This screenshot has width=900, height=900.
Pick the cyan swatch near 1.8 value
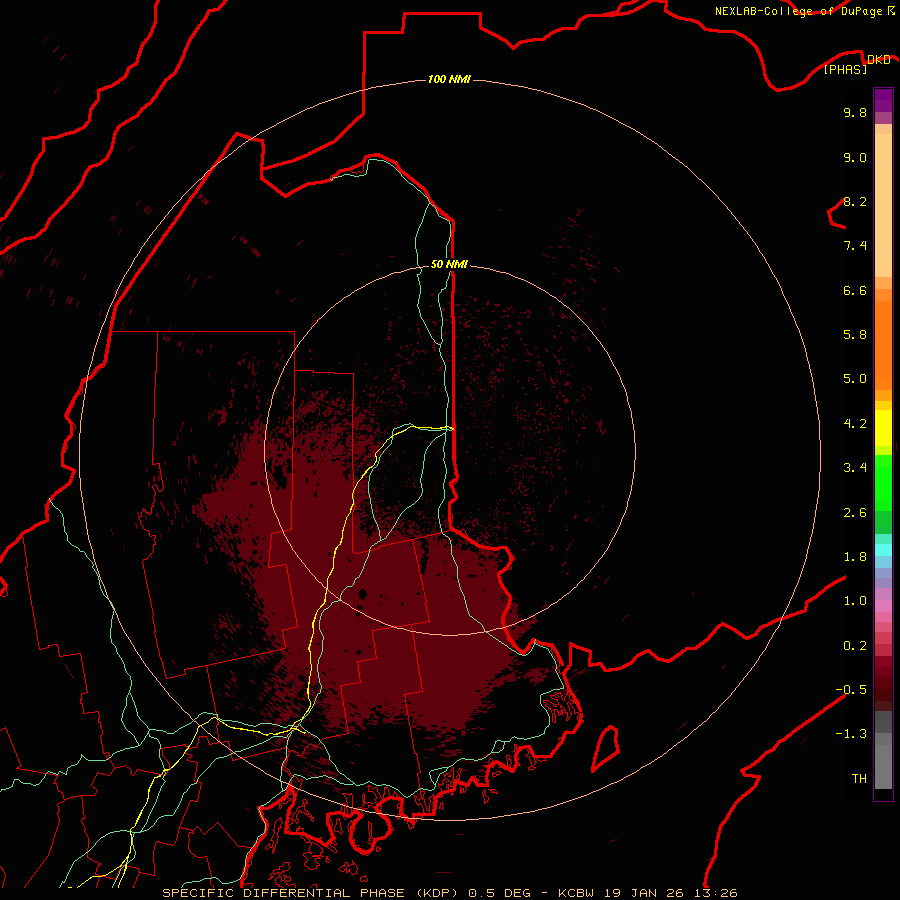(x=883, y=550)
